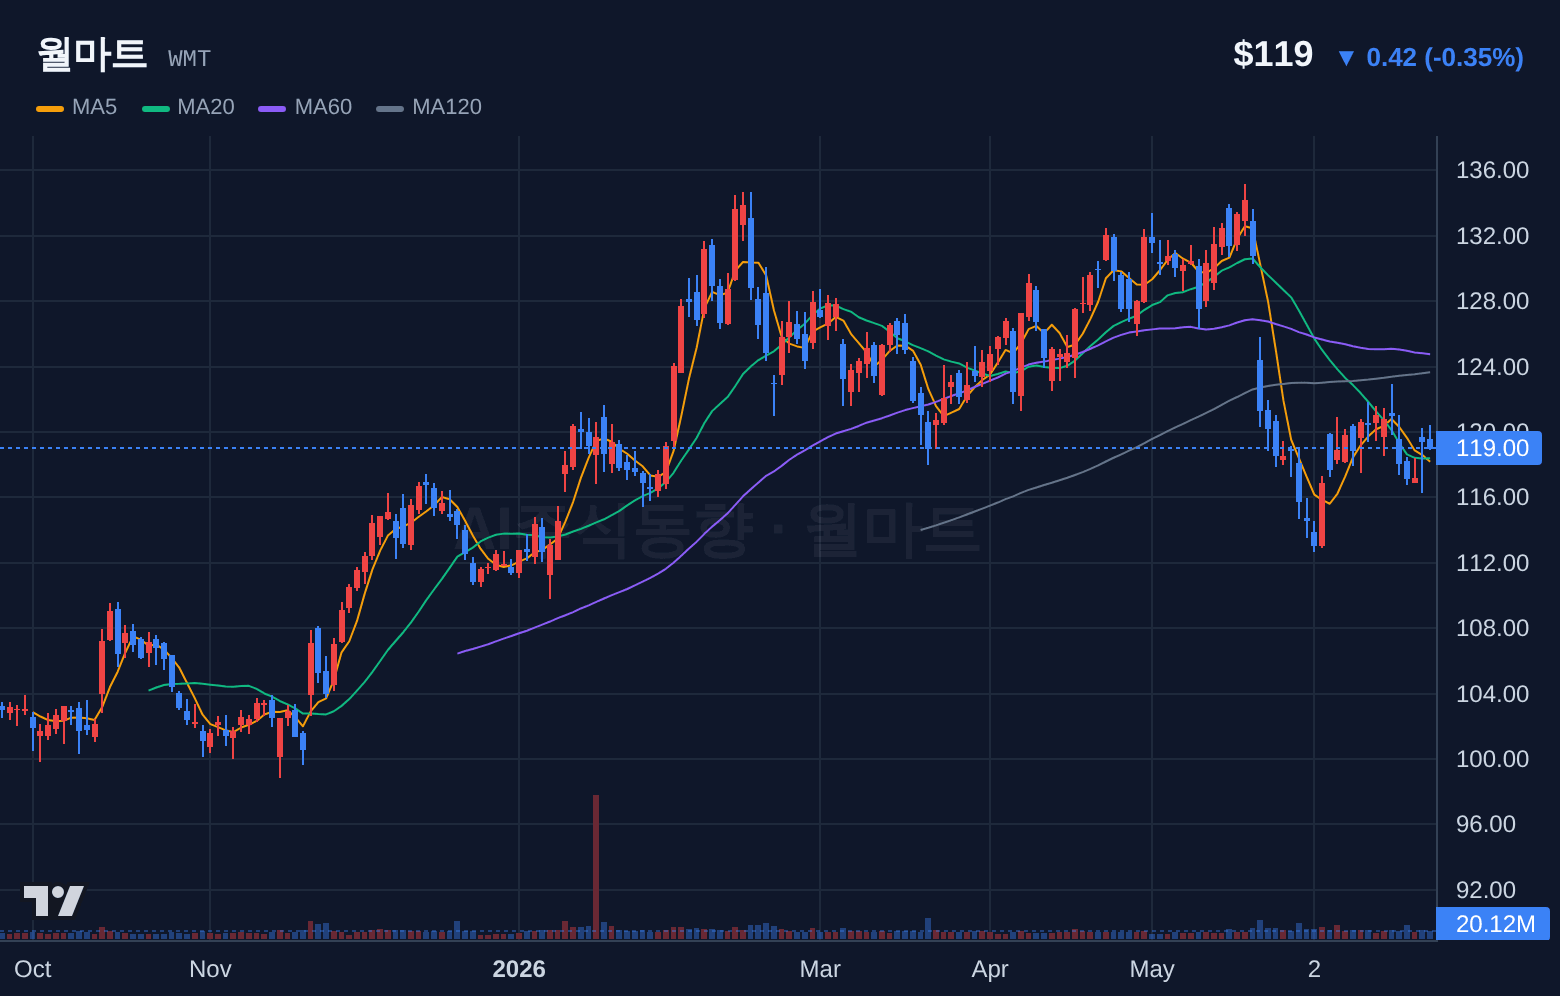The width and height of the screenshot is (1560, 996).
Task: Toggle the MA20 legend label
Action: click(206, 107)
